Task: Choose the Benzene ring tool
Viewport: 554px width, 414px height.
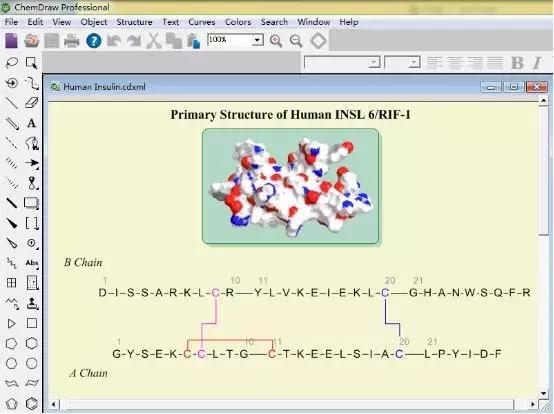Action: click(x=31, y=403)
